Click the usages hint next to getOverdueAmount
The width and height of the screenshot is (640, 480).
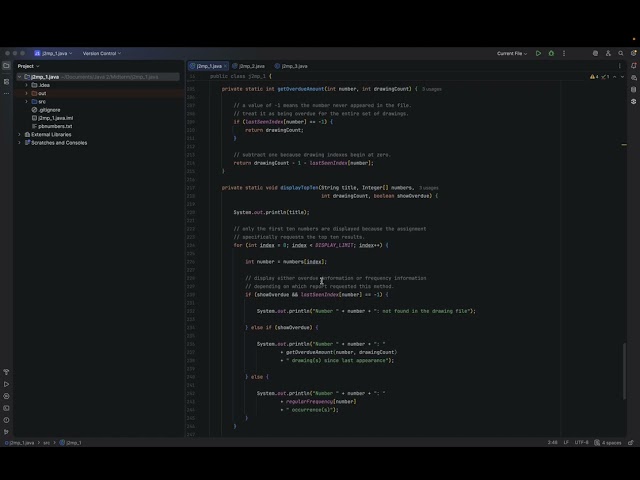tap(431, 89)
